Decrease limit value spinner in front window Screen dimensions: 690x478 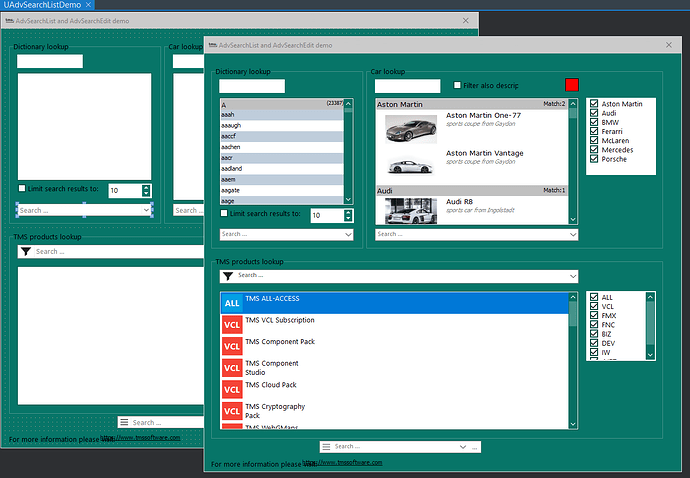tap(348, 218)
